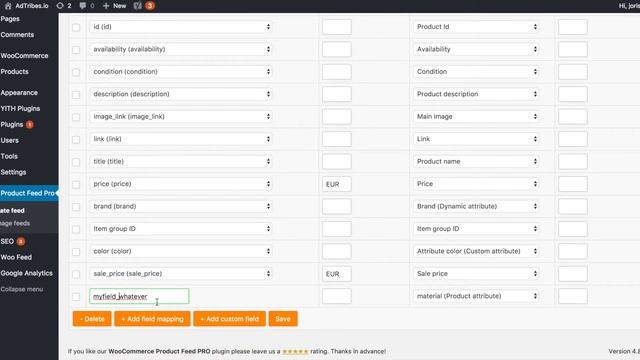
Task: Follow the five-star rating link
Action: click(296, 351)
